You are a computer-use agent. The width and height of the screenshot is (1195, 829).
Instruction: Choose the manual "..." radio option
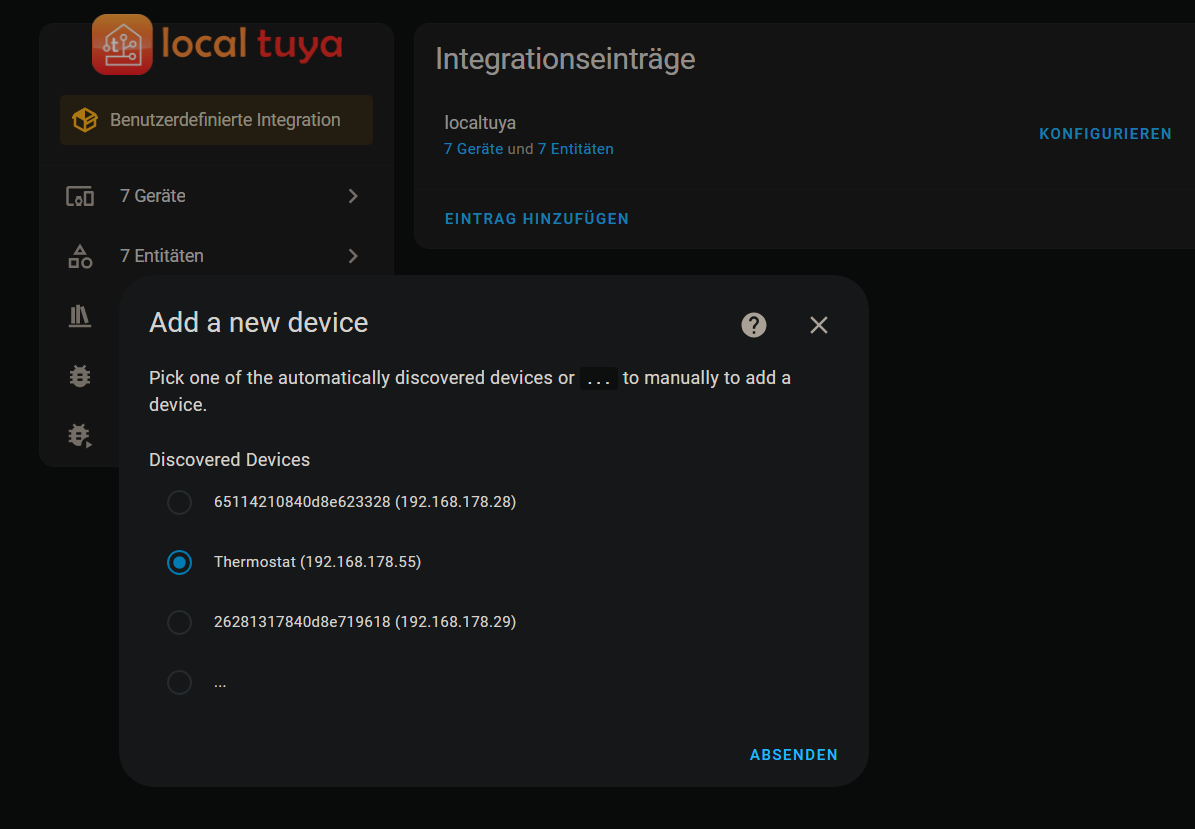point(179,682)
